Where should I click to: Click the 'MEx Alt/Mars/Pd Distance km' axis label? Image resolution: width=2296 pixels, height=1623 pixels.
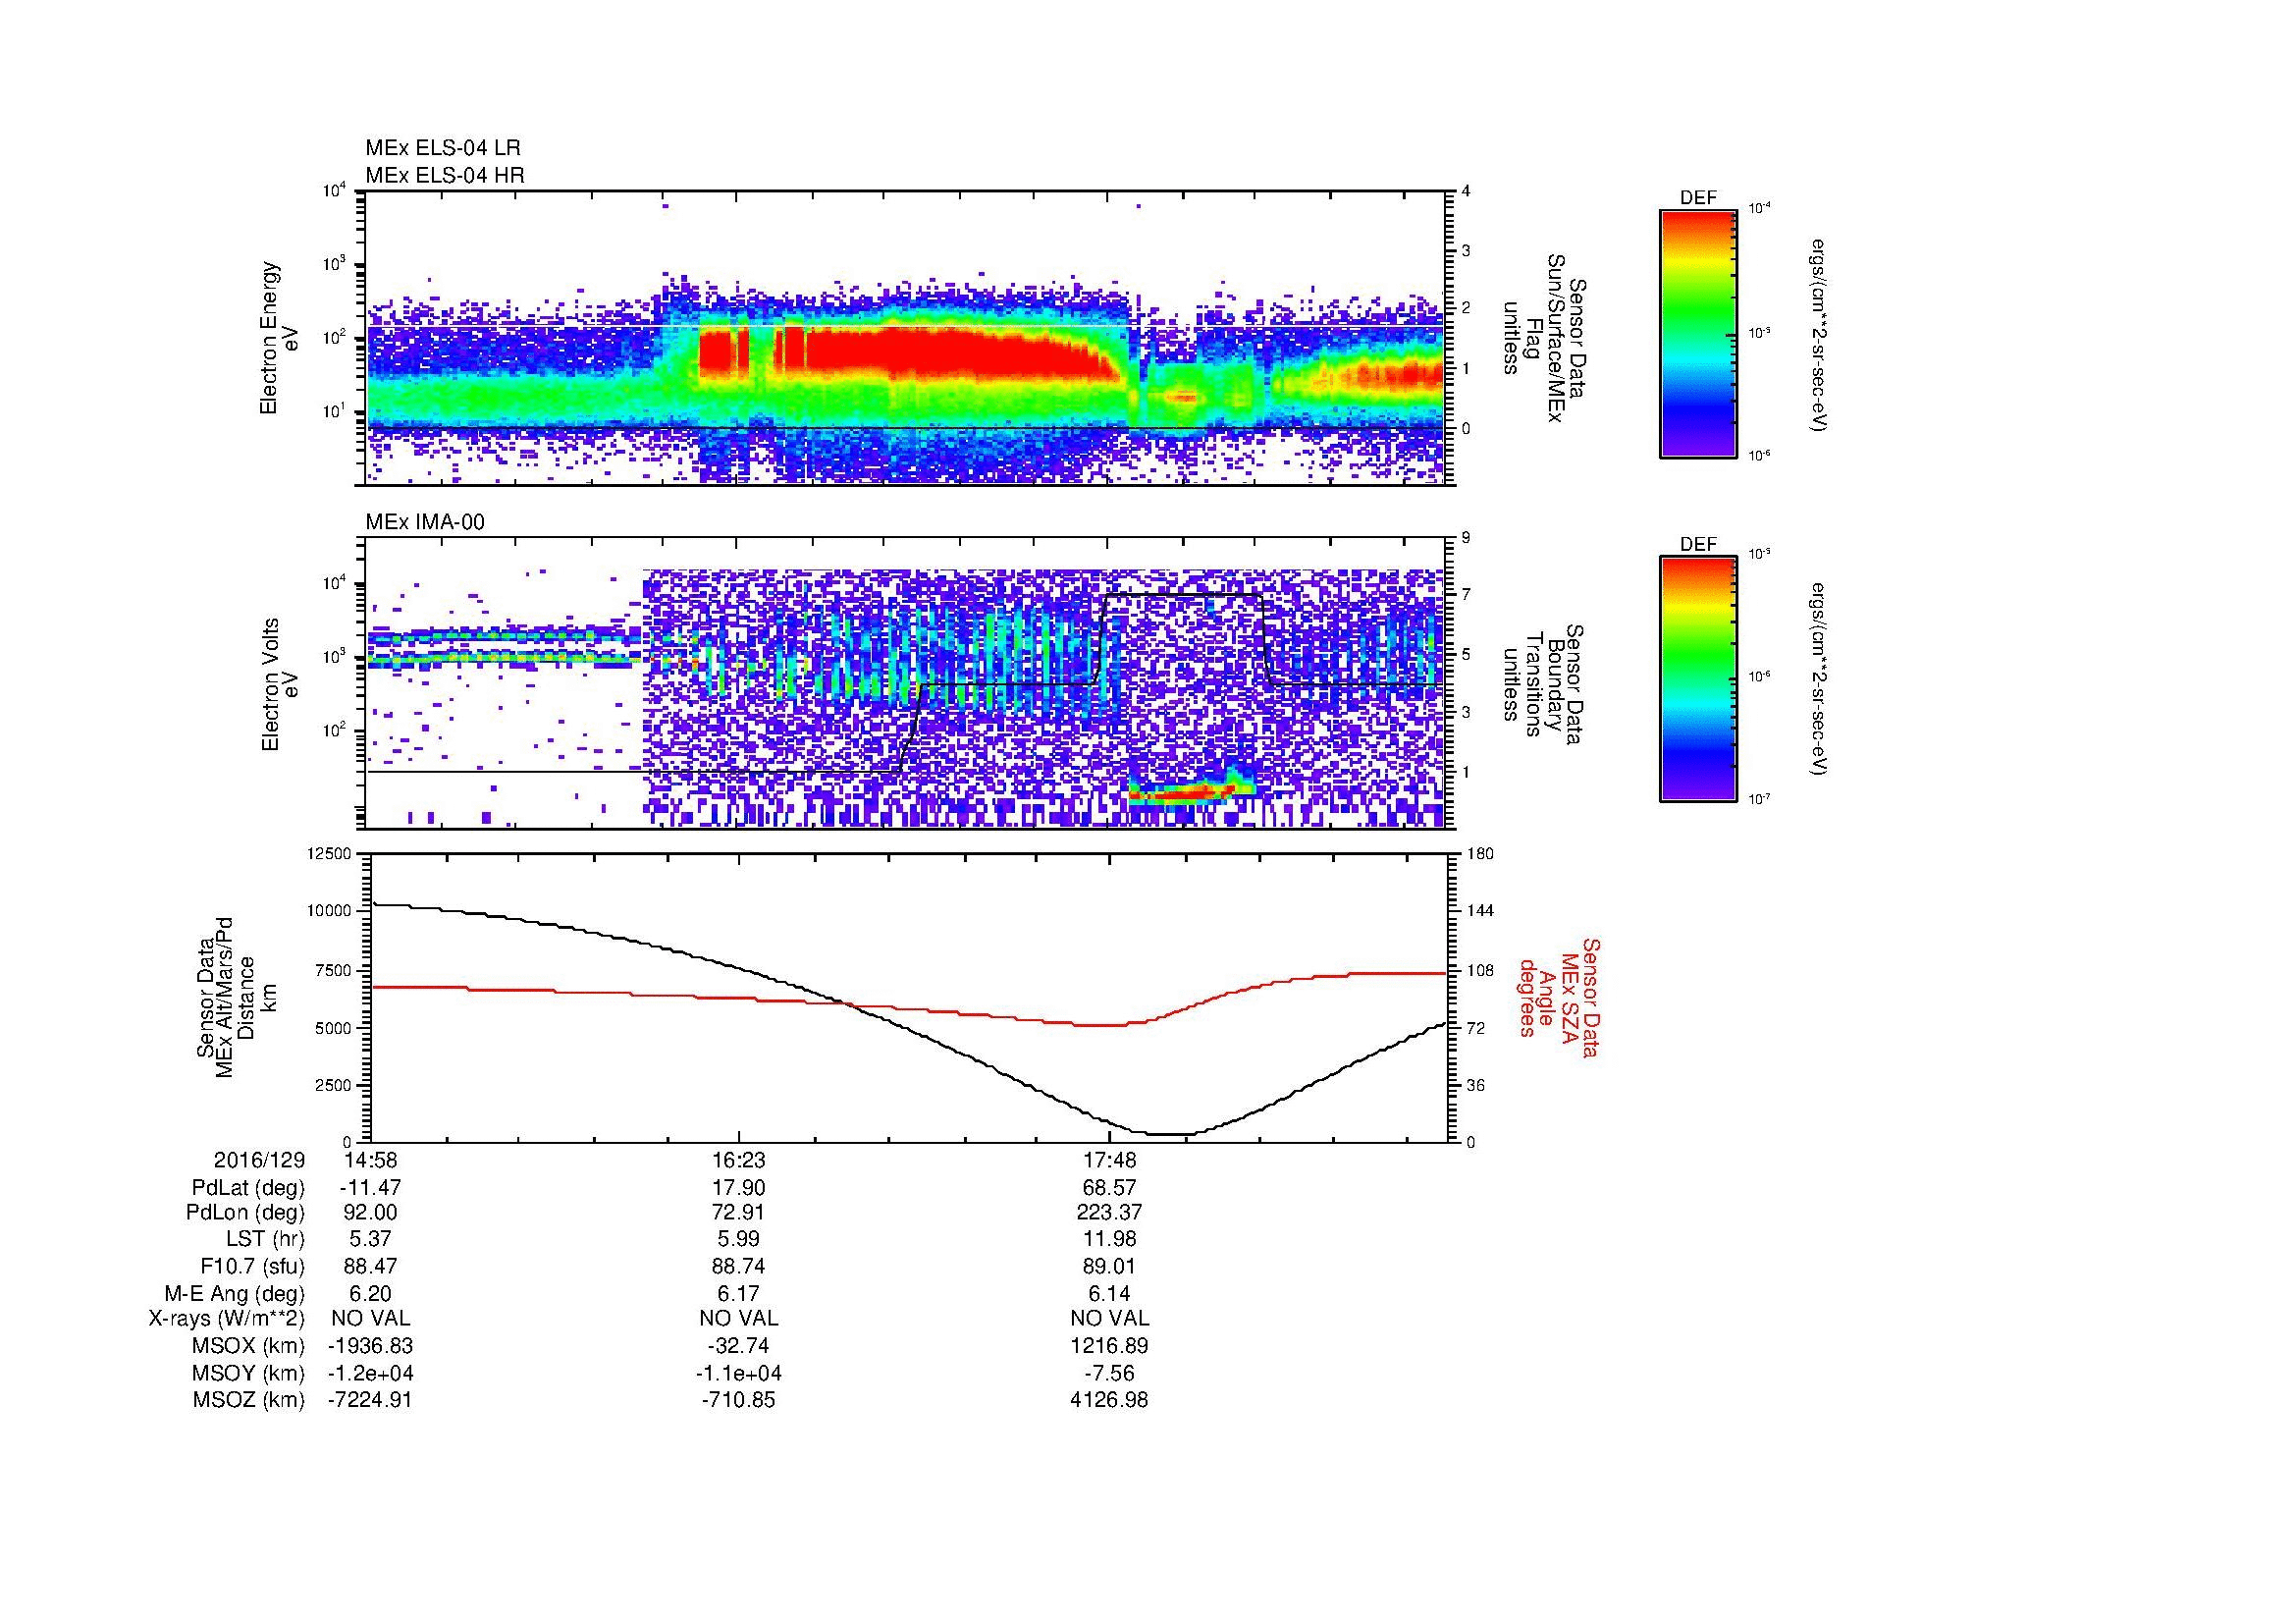coord(236,997)
